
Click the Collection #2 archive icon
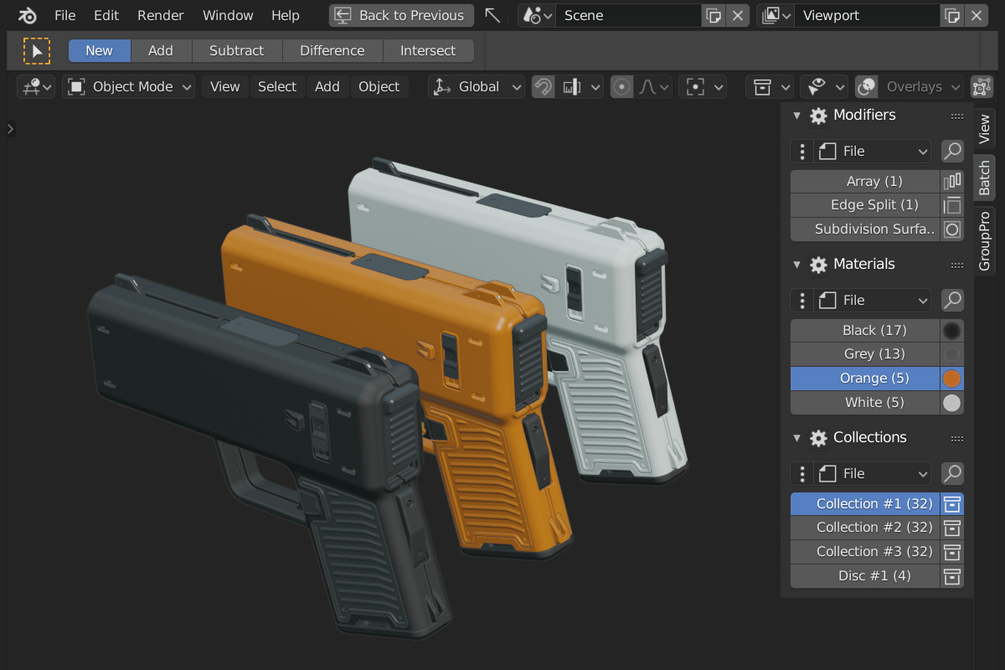coord(952,528)
